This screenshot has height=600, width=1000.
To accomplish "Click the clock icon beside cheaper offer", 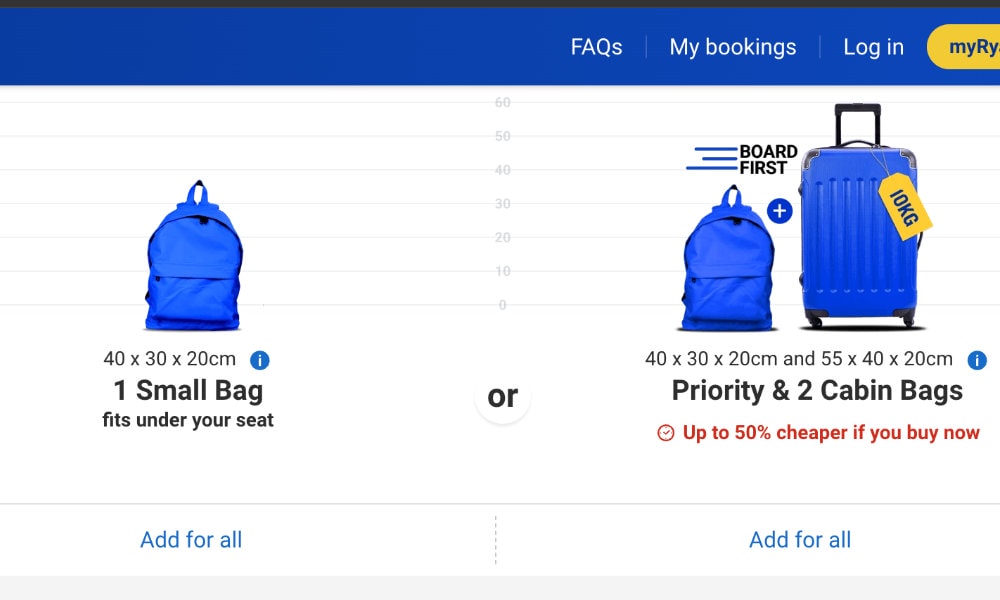I will tap(665, 433).
